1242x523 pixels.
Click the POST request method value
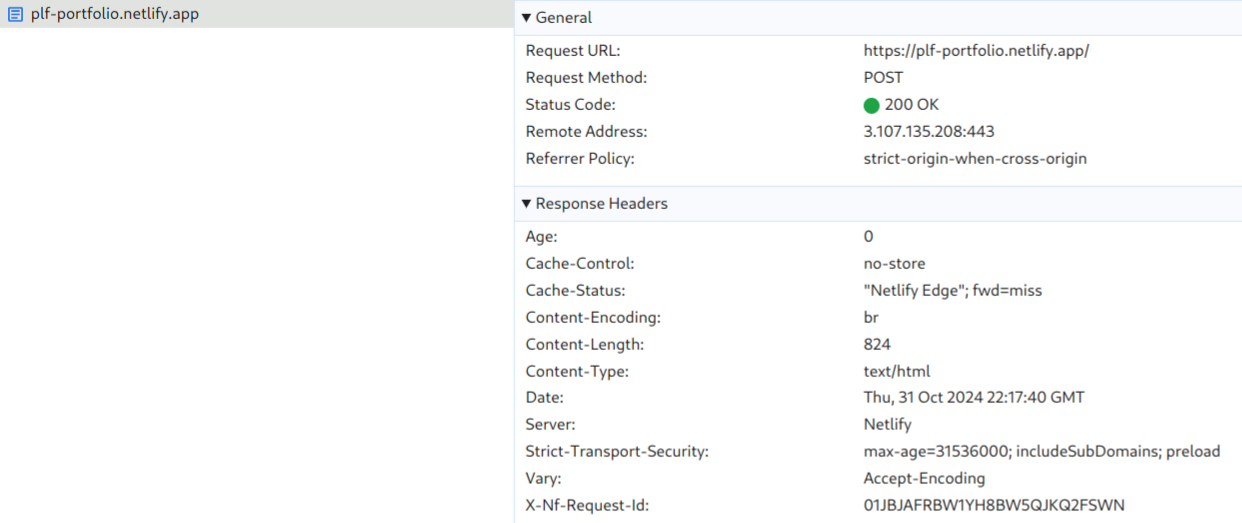tap(883, 78)
